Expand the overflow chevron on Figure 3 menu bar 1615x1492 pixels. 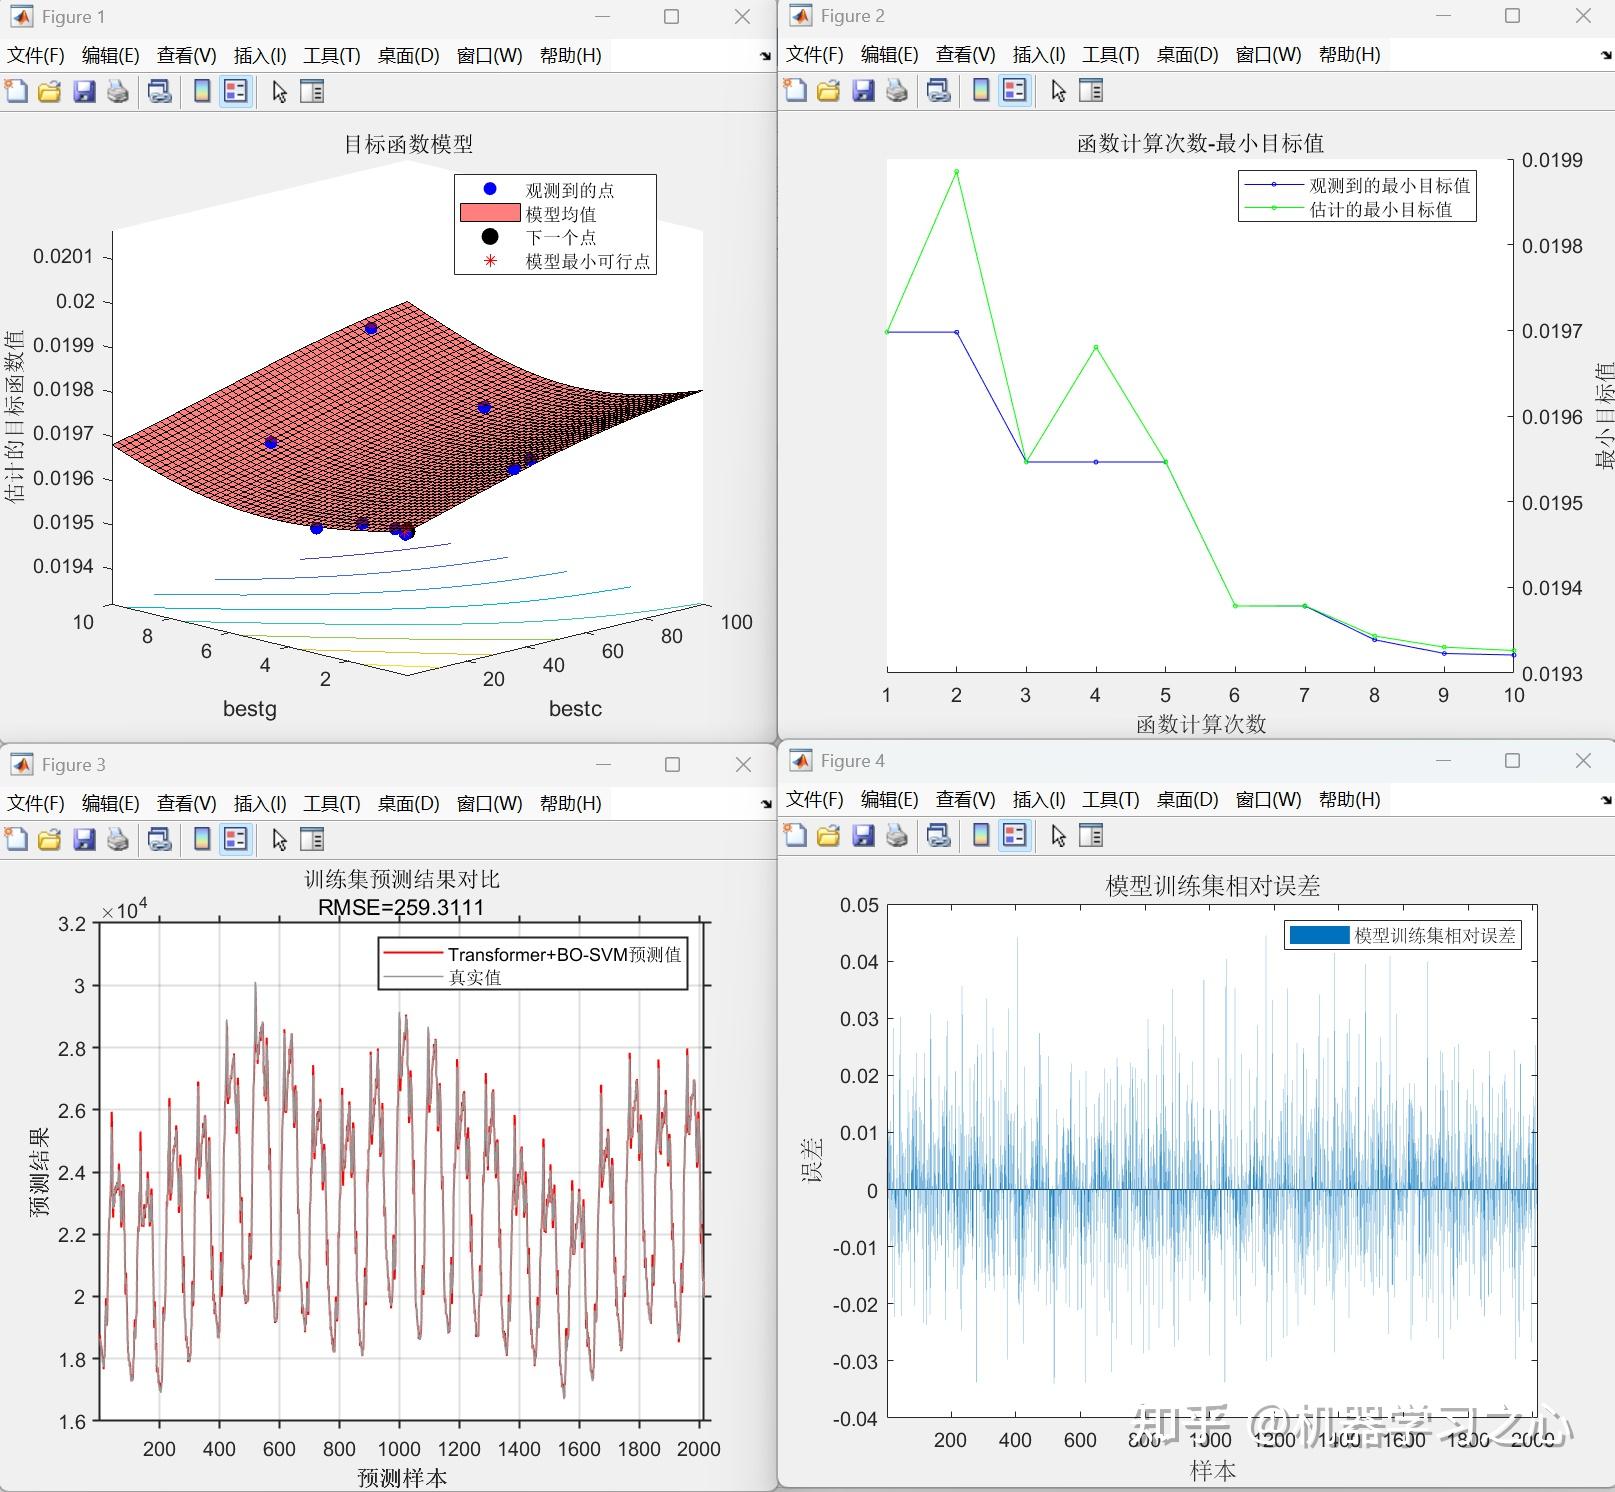point(766,803)
